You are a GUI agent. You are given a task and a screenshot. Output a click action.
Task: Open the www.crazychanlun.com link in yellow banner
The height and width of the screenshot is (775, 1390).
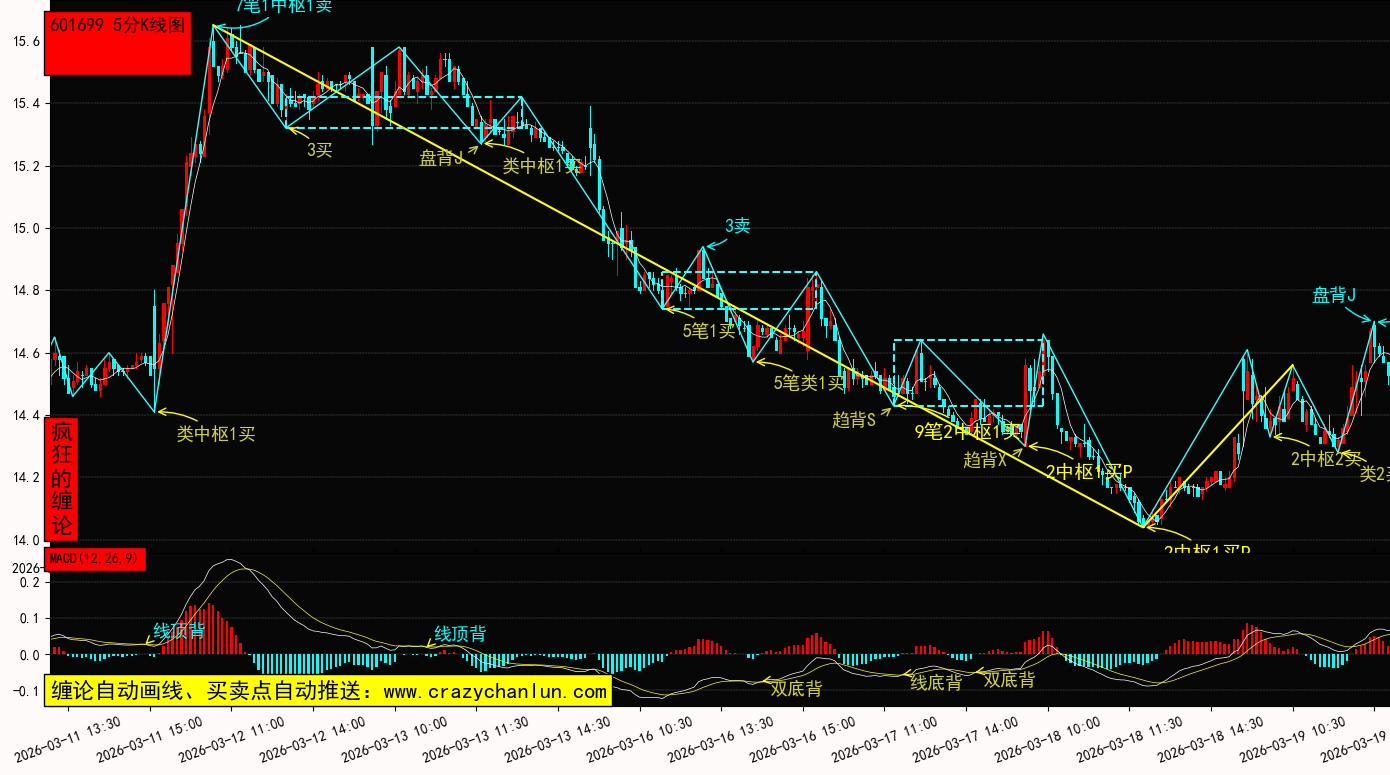495,691
